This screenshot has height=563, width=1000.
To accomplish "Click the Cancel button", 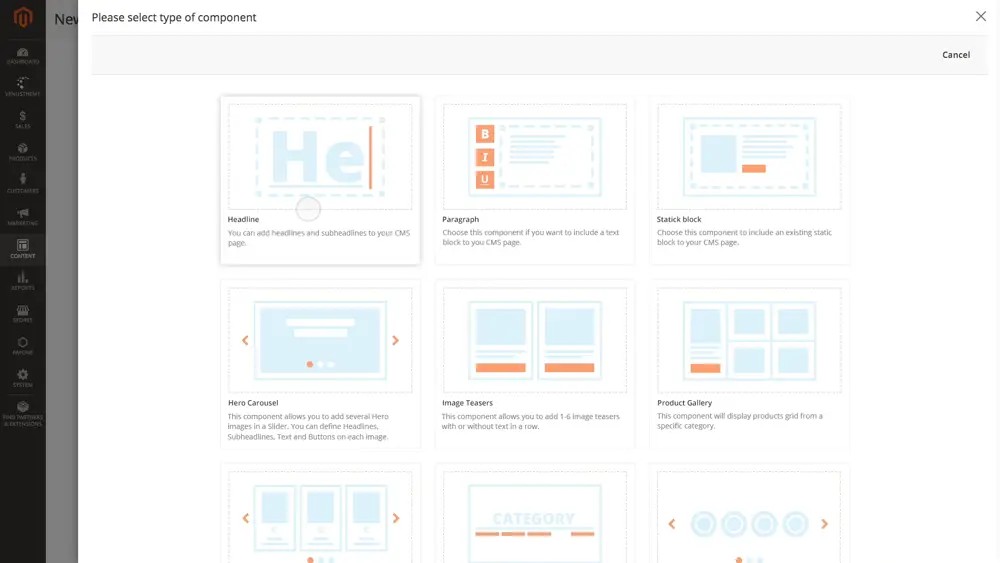I will (x=956, y=55).
